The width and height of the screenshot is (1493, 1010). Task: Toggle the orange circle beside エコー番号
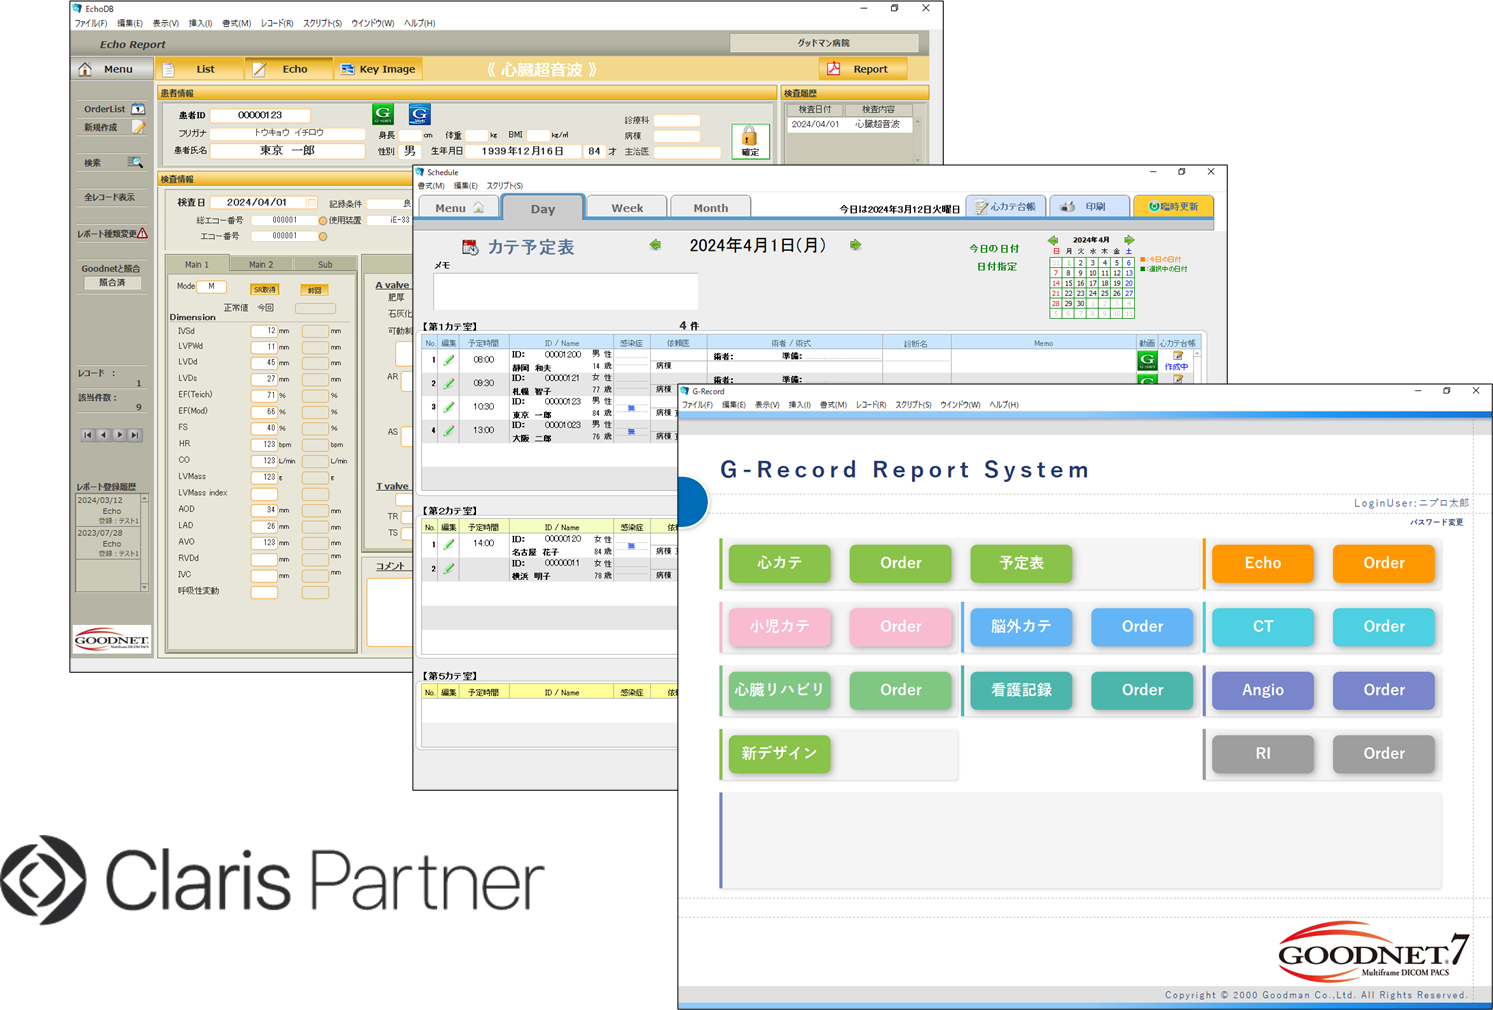tap(322, 237)
